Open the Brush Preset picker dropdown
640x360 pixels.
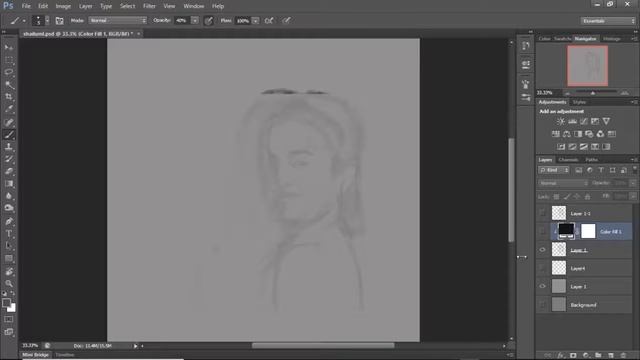tap(47, 21)
